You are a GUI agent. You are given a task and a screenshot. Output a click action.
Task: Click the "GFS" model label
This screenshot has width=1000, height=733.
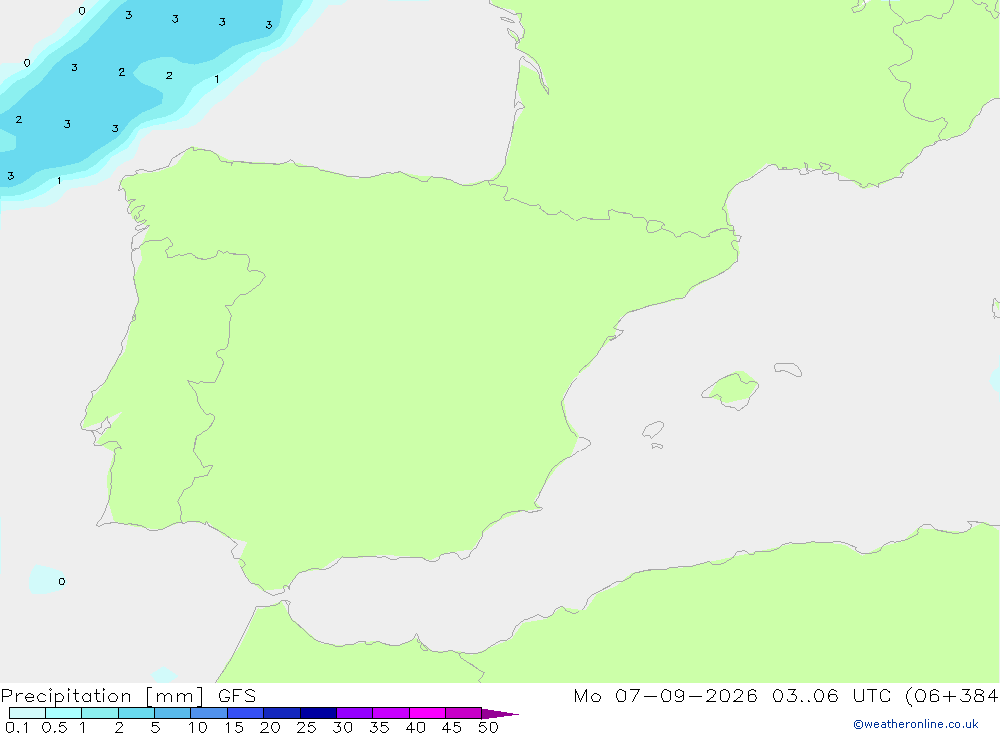tap(237, 696)
